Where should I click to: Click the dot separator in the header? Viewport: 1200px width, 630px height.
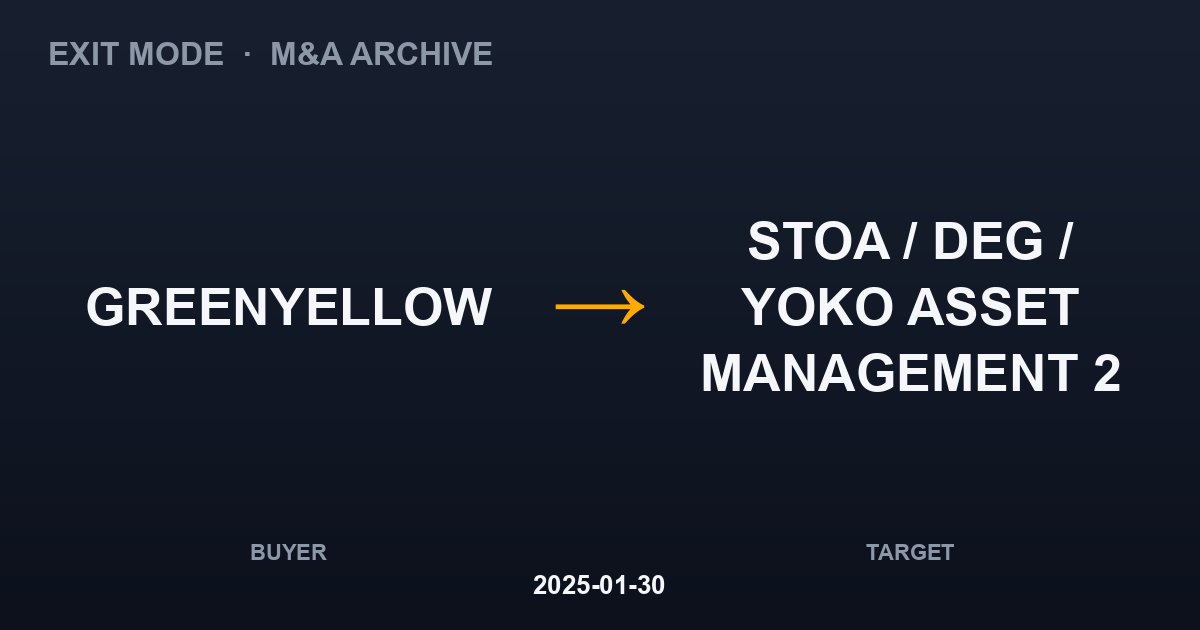tap(247, 54)
